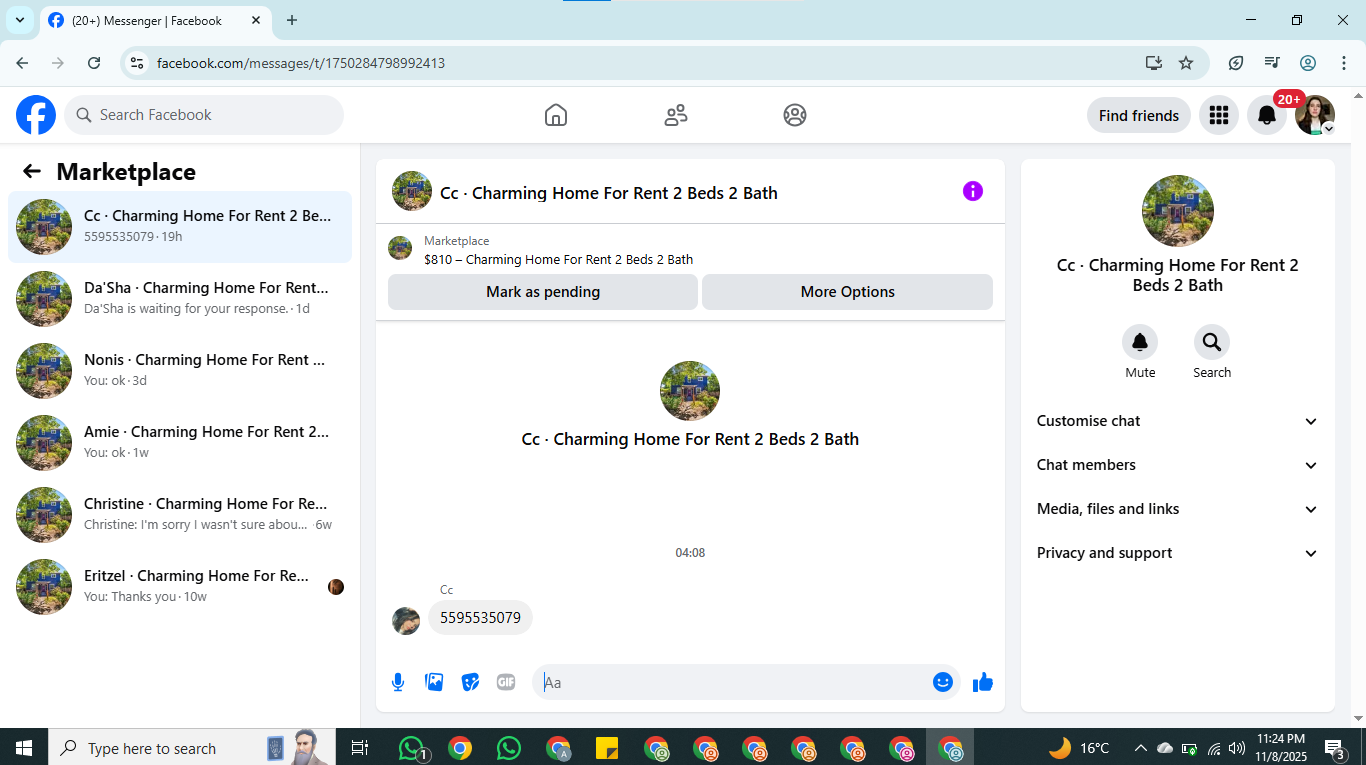
Task: Open Windows notification center
Action: point(1334,748)
